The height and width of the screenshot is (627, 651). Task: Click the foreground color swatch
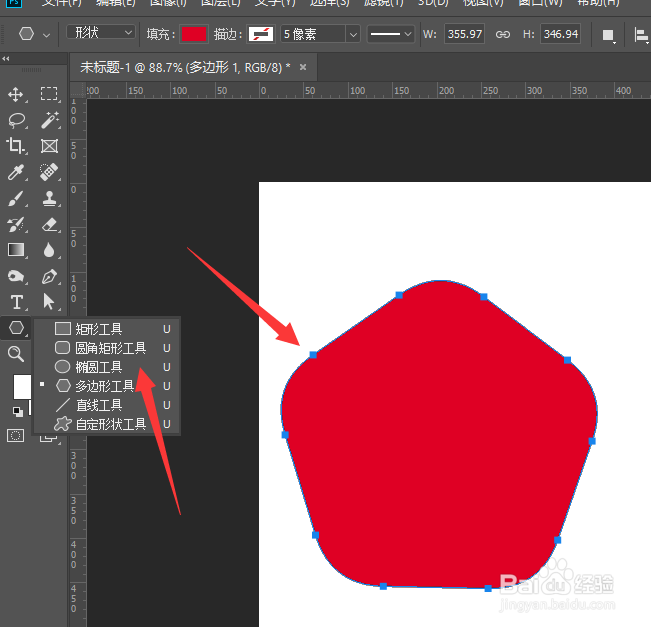click(x=22, y=387)
